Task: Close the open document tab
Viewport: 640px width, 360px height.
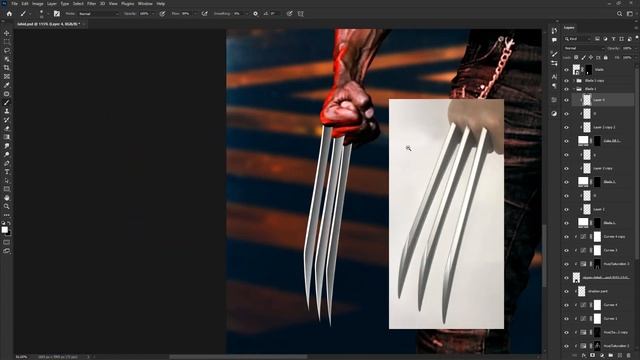Action: pos(84,24)
